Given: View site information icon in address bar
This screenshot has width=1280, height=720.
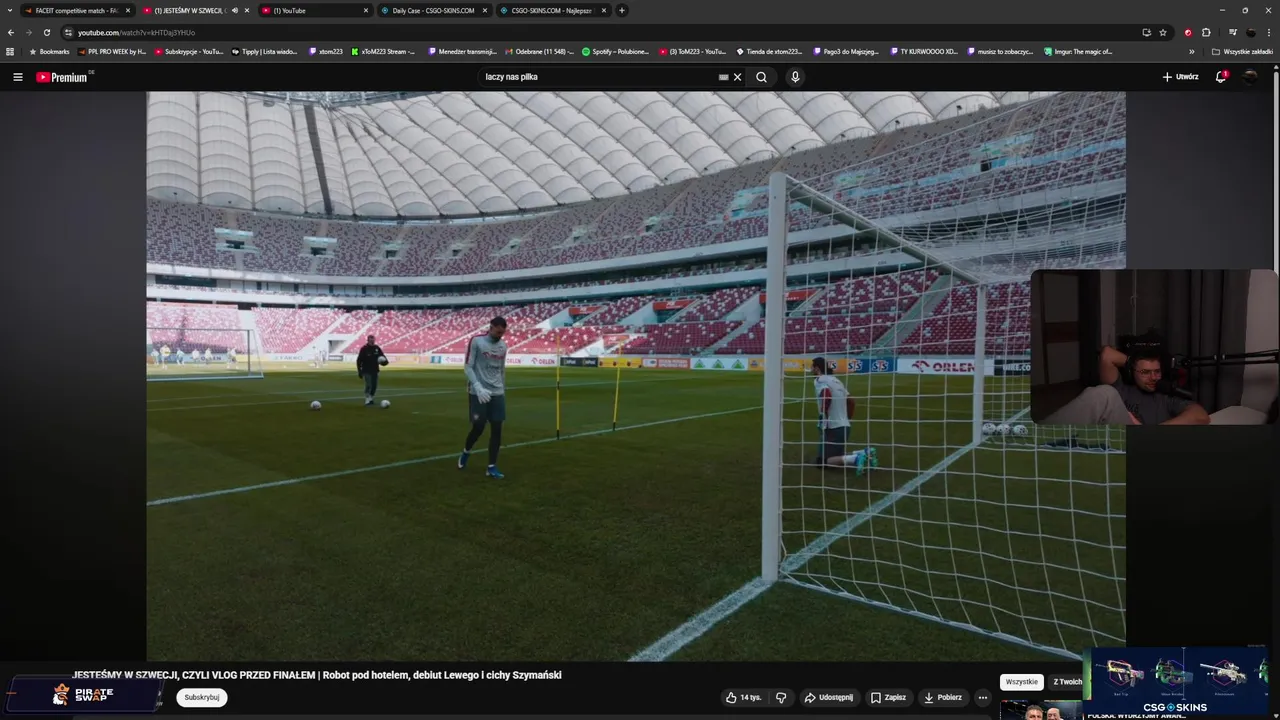Looking at the screenshot, I should click(68, 32).
